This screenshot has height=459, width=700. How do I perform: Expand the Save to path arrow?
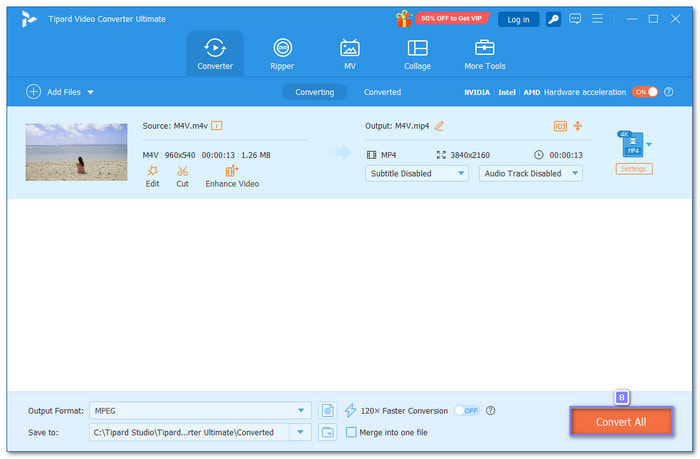coord(300,432)
